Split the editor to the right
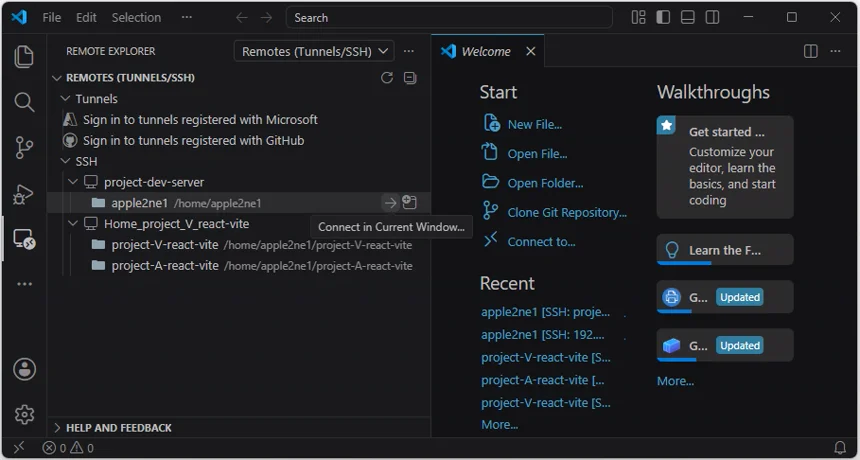860x460 pixels. pos(811,51)
